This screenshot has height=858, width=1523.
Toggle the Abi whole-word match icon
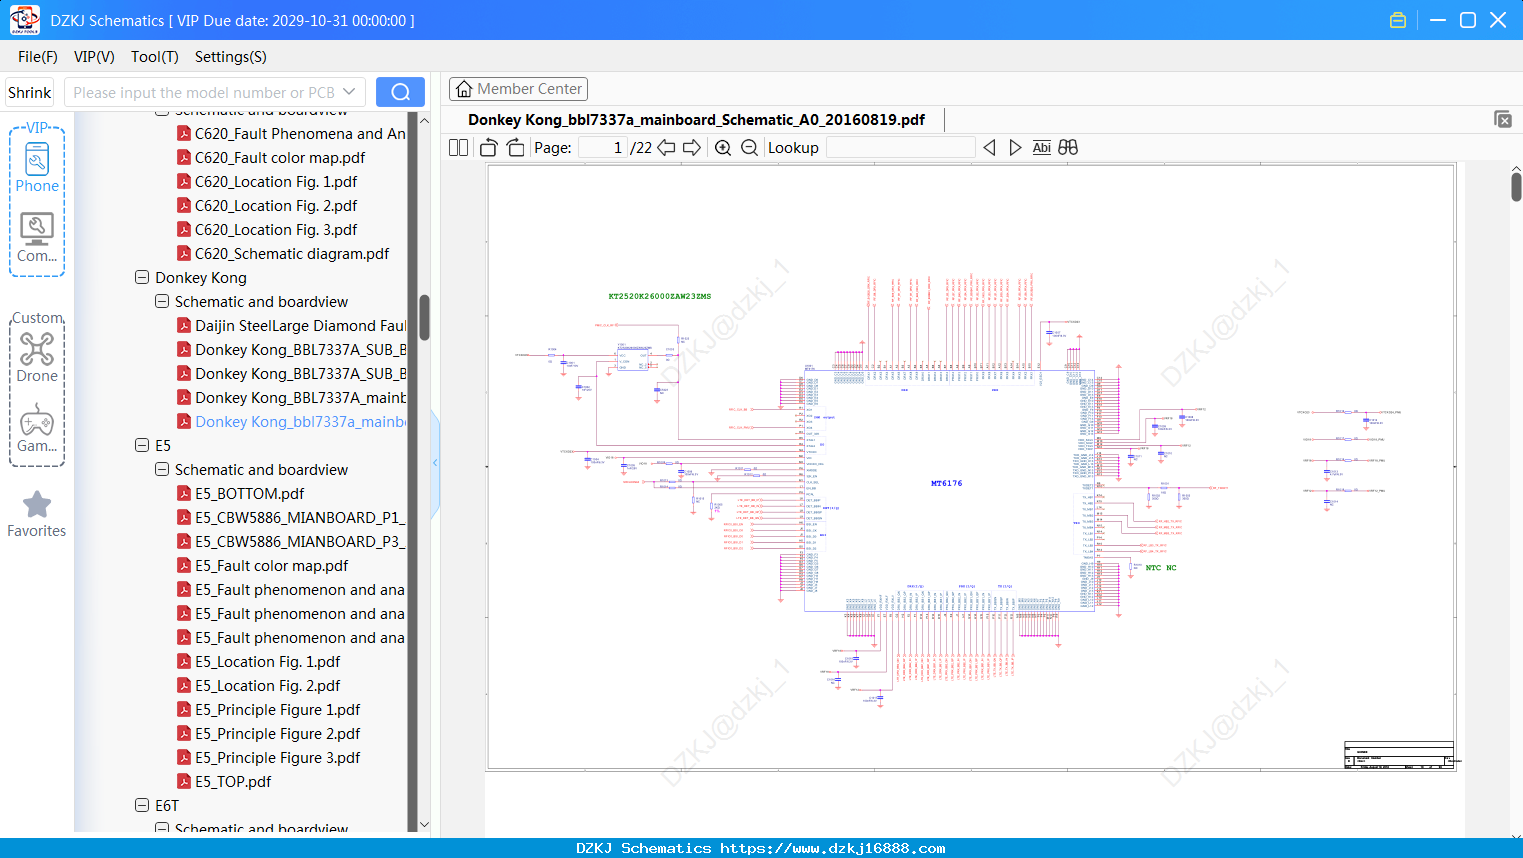click(x=1041, y=147)
